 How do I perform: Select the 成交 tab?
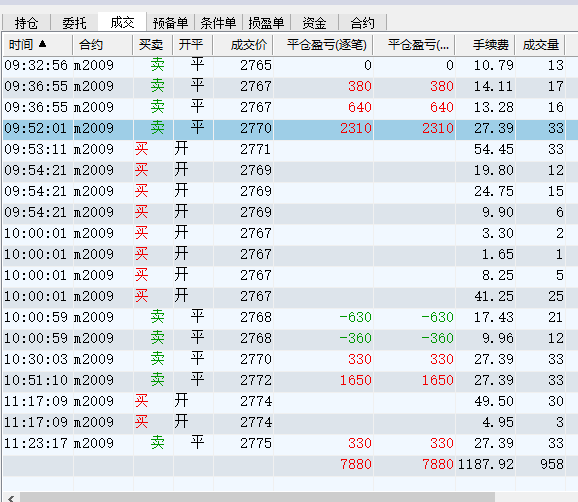point(122,22)
